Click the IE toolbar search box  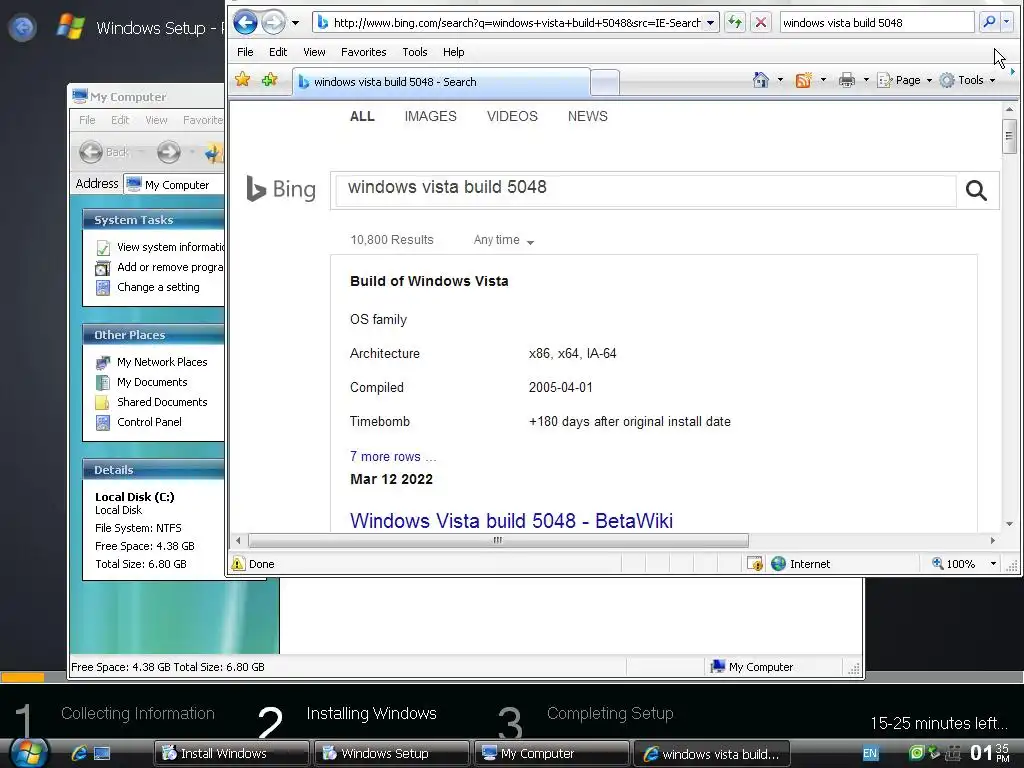coord(876,23)
